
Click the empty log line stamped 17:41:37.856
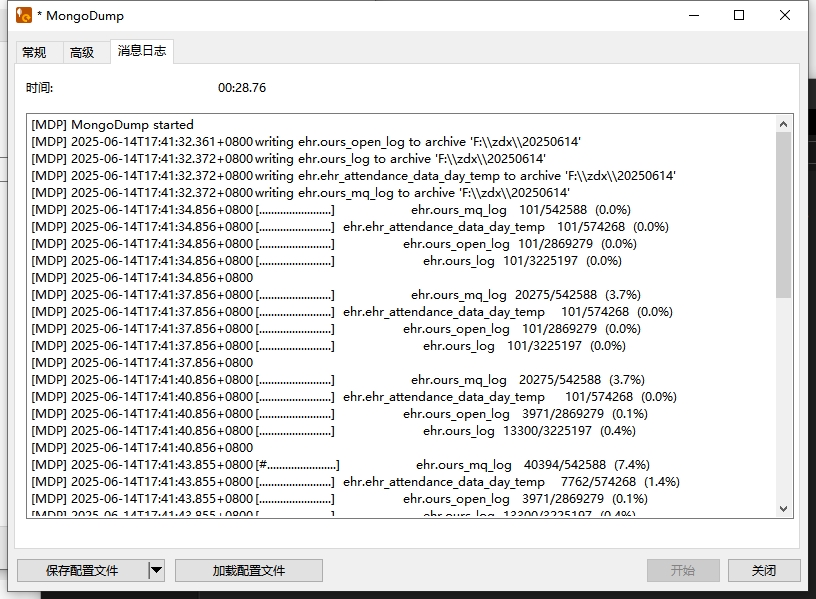(x=142, y=363)
